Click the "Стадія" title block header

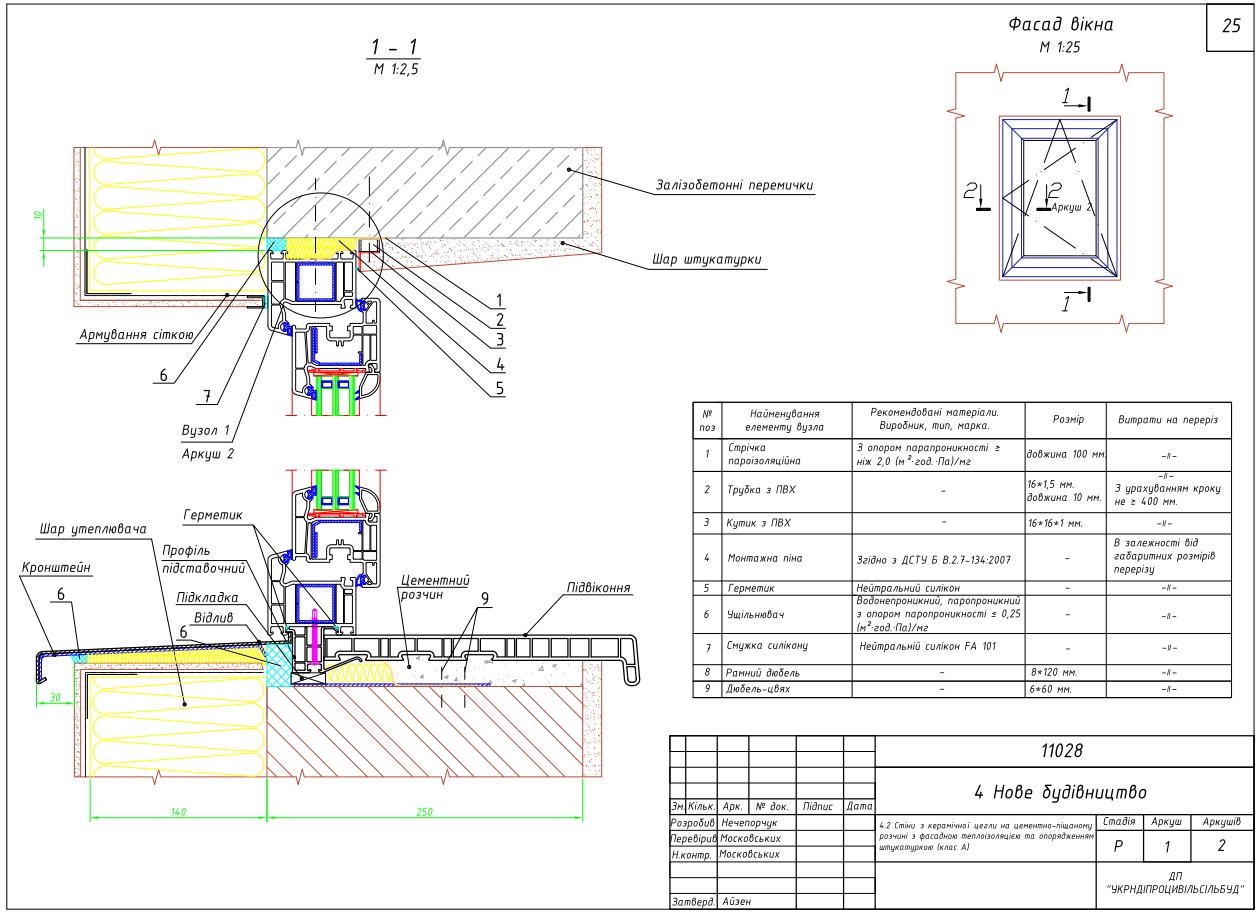(1117, 821)
